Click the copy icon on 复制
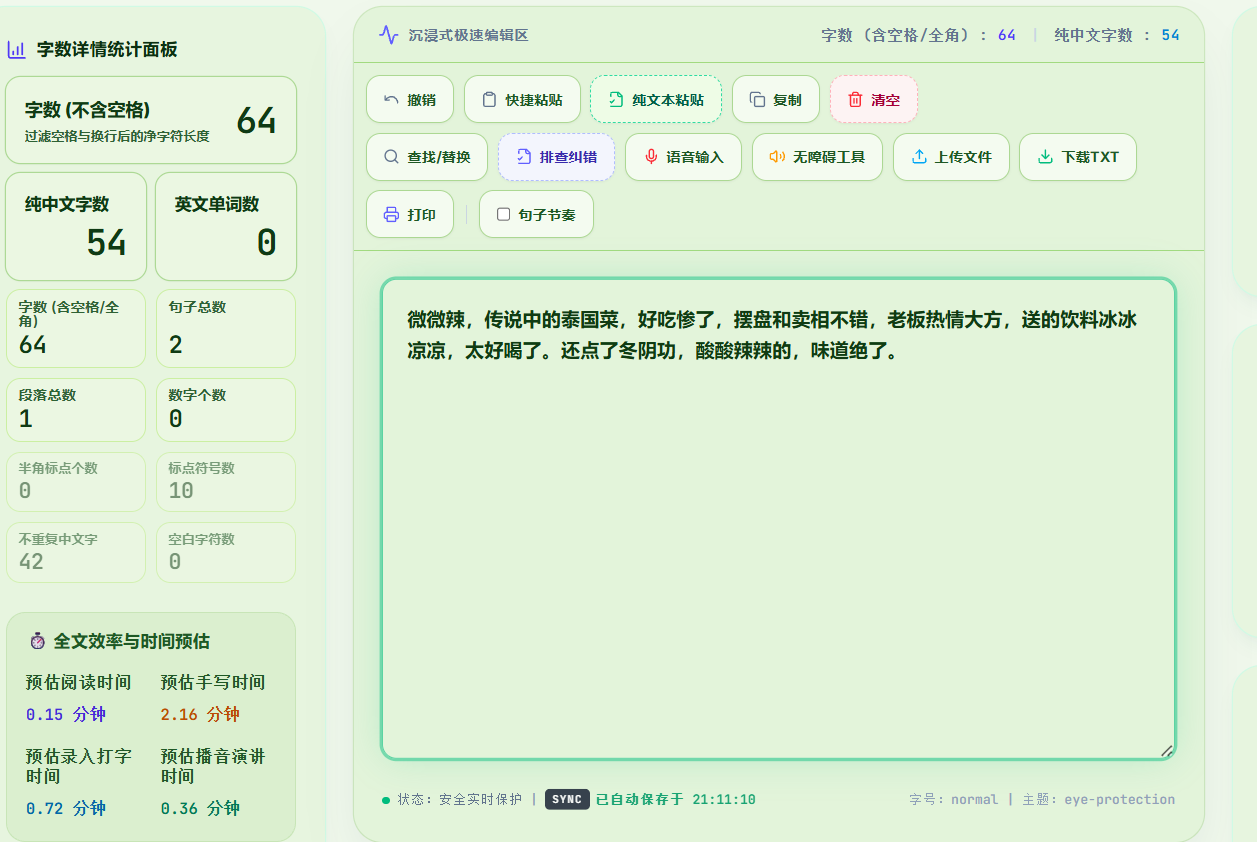This screenshot has height=842, width=1257. (757, 100)
